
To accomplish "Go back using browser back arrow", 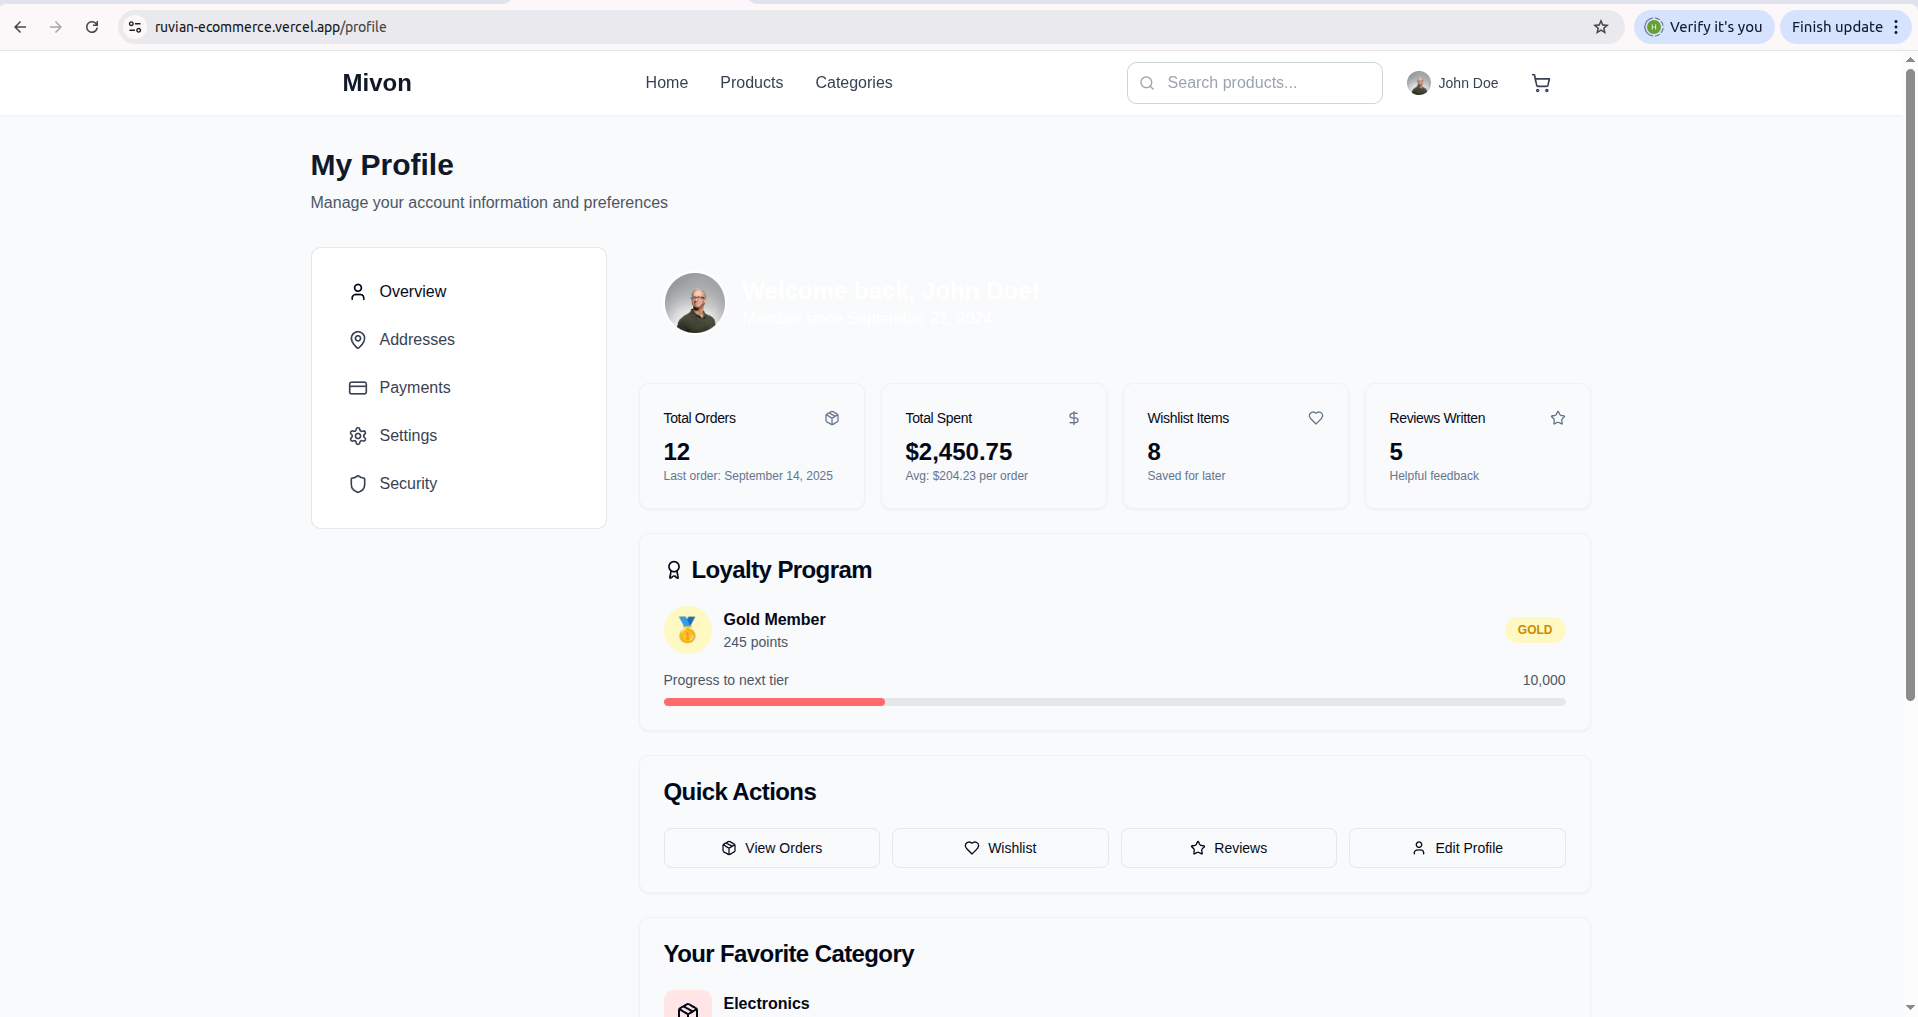I will coord(20,27).
